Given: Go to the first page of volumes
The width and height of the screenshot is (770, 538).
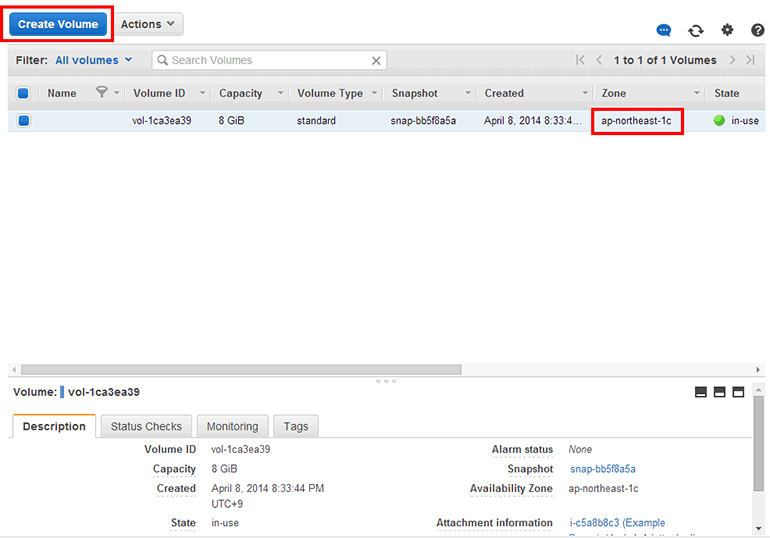Looking at the screenshot, I should 580,60.
